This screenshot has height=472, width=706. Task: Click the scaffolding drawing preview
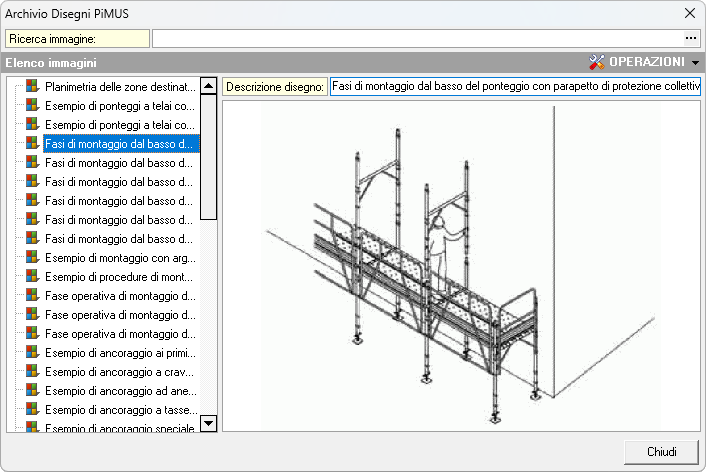point(460,265)
